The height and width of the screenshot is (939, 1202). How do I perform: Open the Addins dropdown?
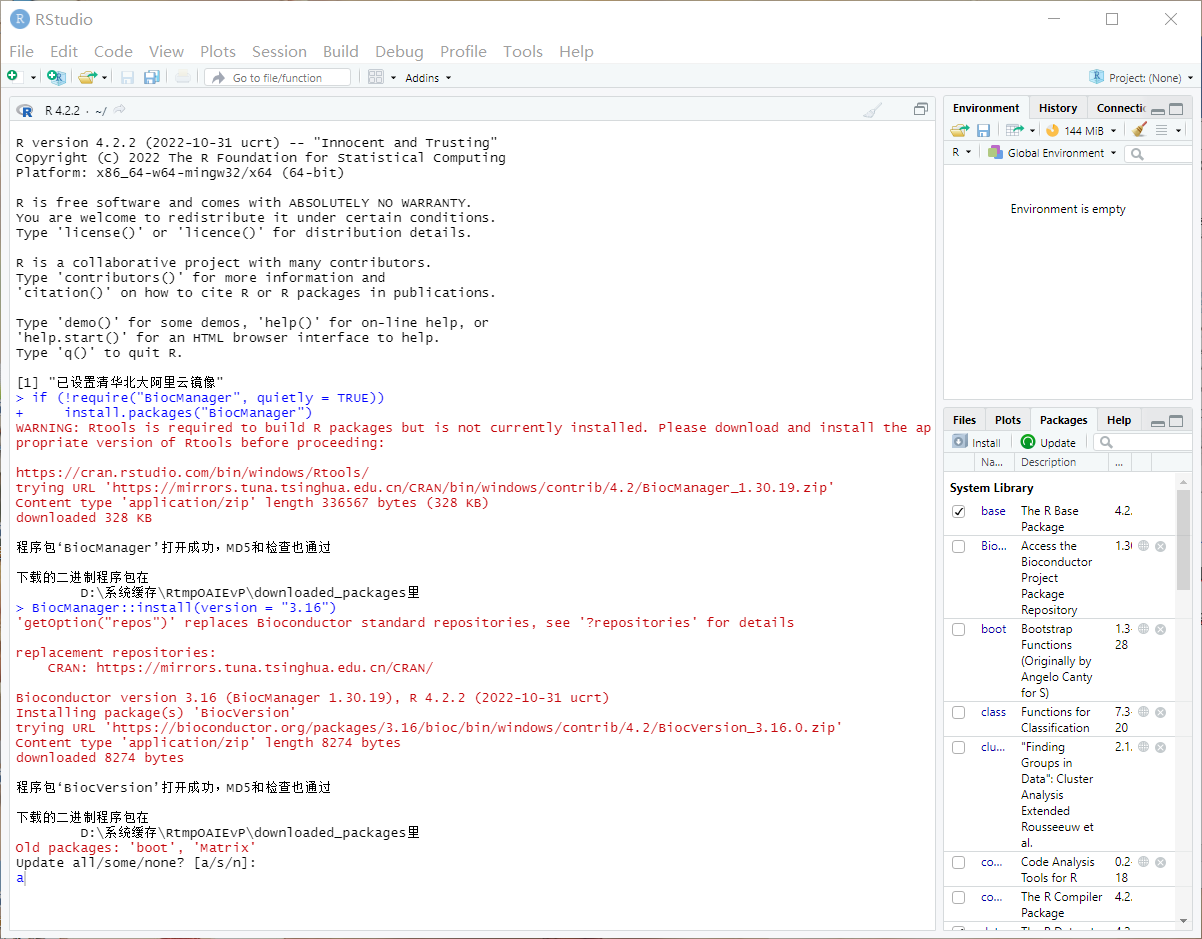428,78
